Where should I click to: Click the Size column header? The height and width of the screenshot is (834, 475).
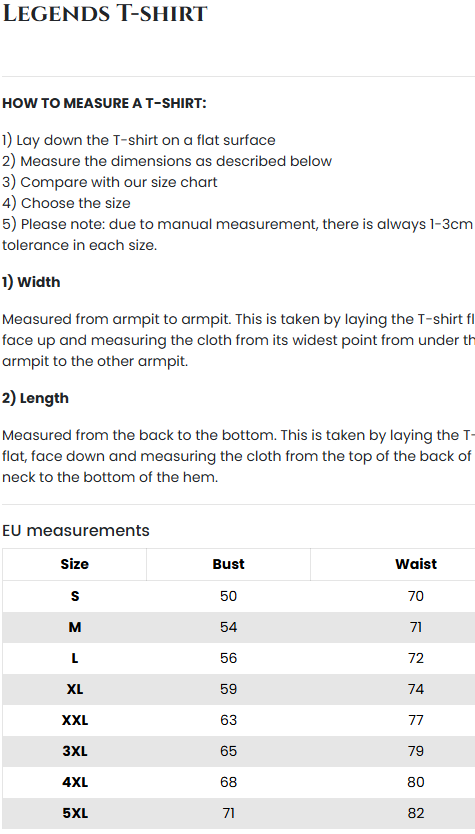coord(74,564)
